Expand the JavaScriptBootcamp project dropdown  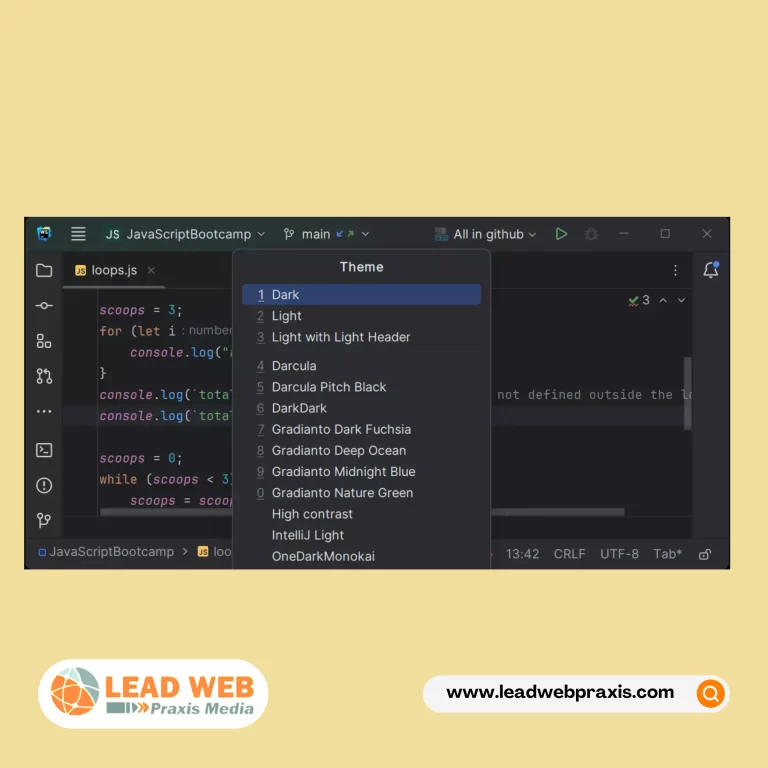click(x=186, y=234)
